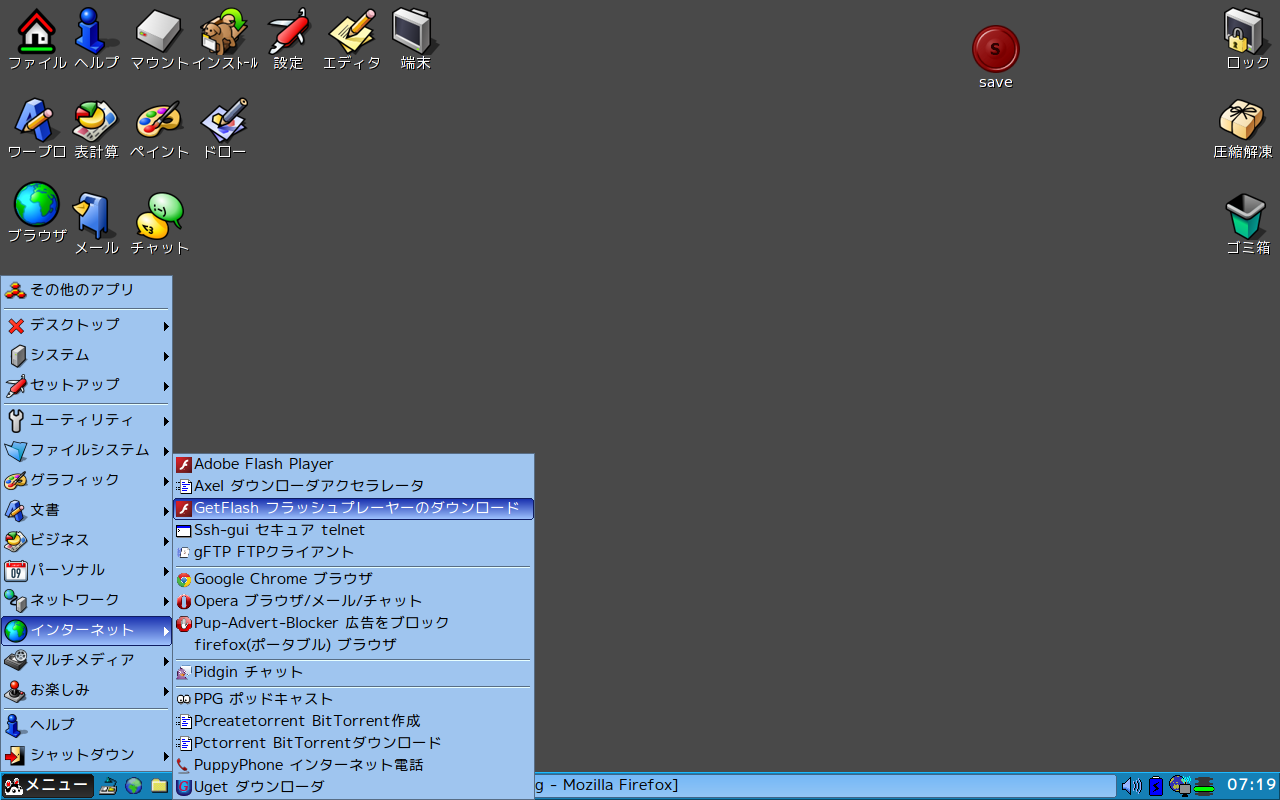The height and width of the screenshot is (800, 1280).
Task: Click the taskbar yellow folder launcher
Action: click(x=159, y=786)
